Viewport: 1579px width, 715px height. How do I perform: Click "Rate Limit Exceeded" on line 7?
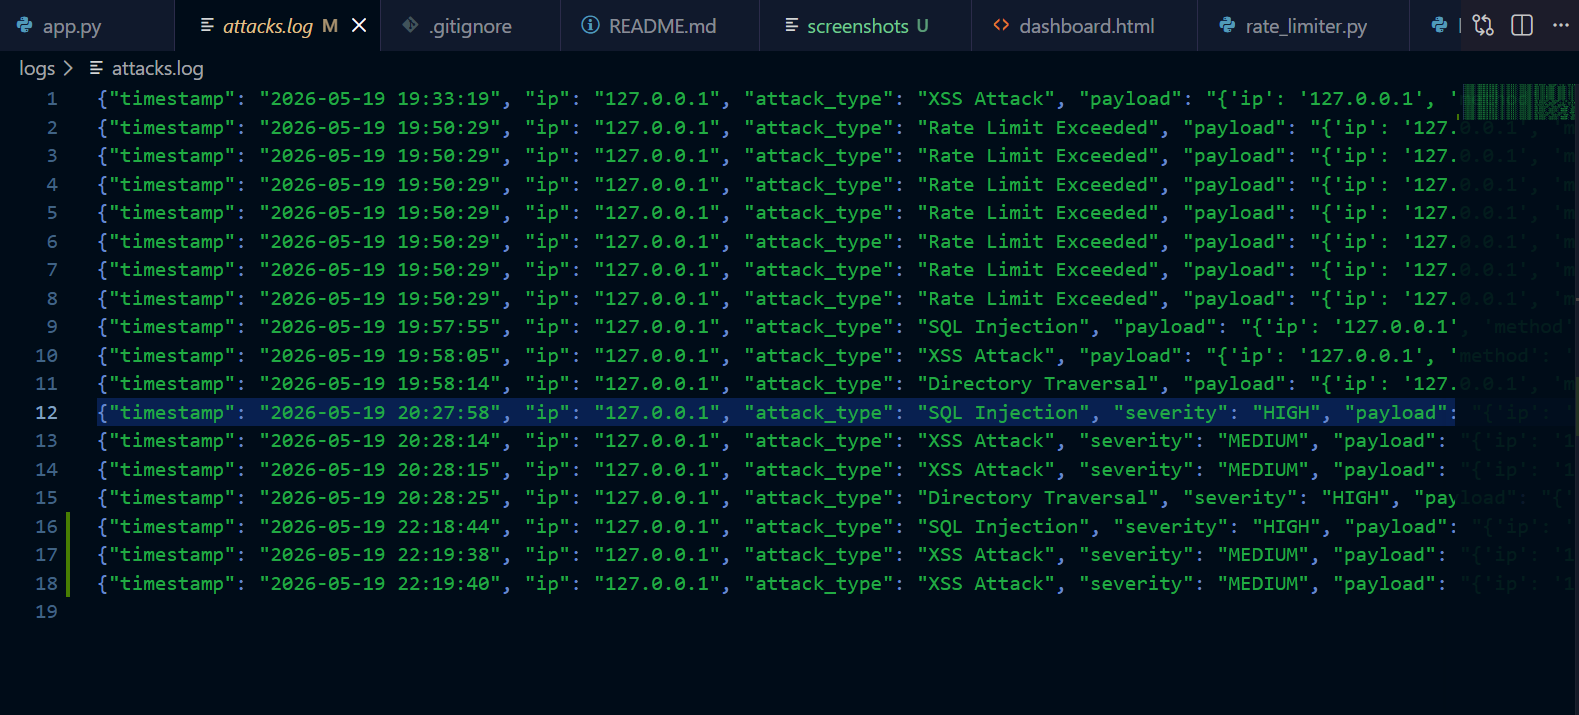point(1038,270)
